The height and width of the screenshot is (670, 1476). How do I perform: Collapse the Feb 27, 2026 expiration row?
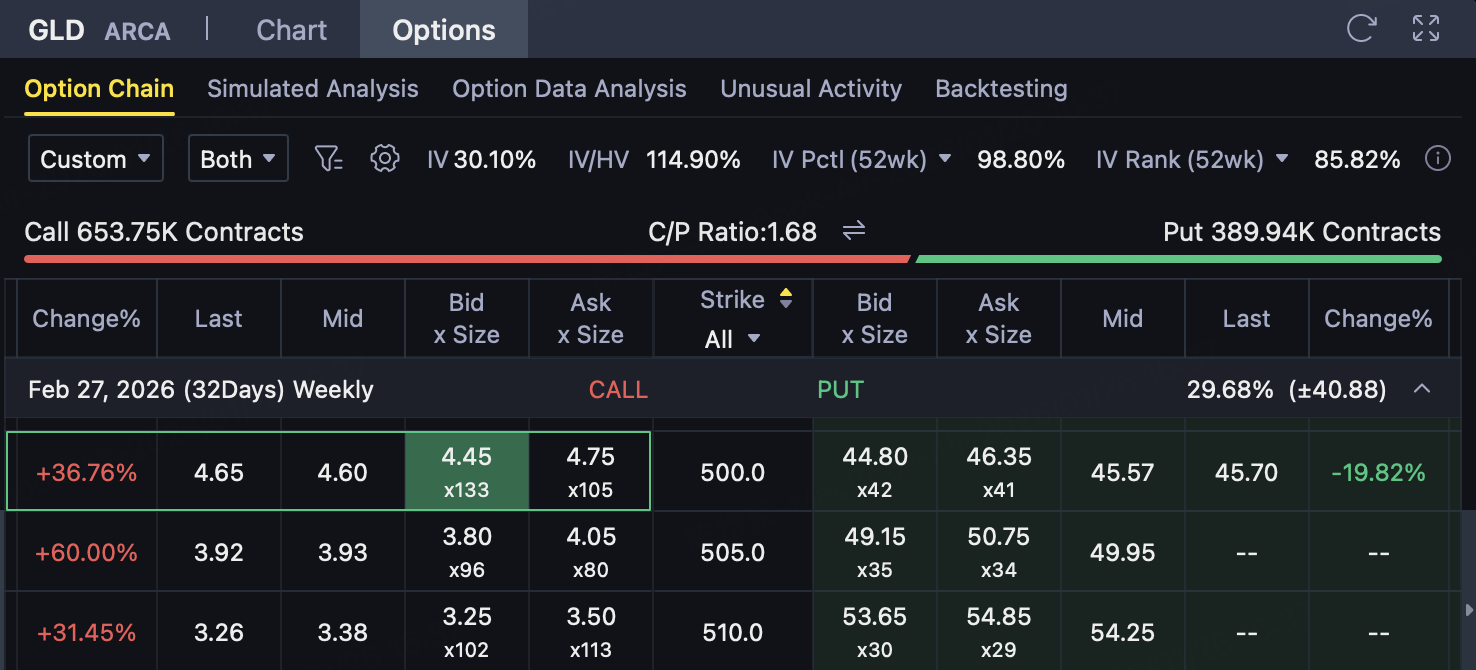[x=1421, y=389]
